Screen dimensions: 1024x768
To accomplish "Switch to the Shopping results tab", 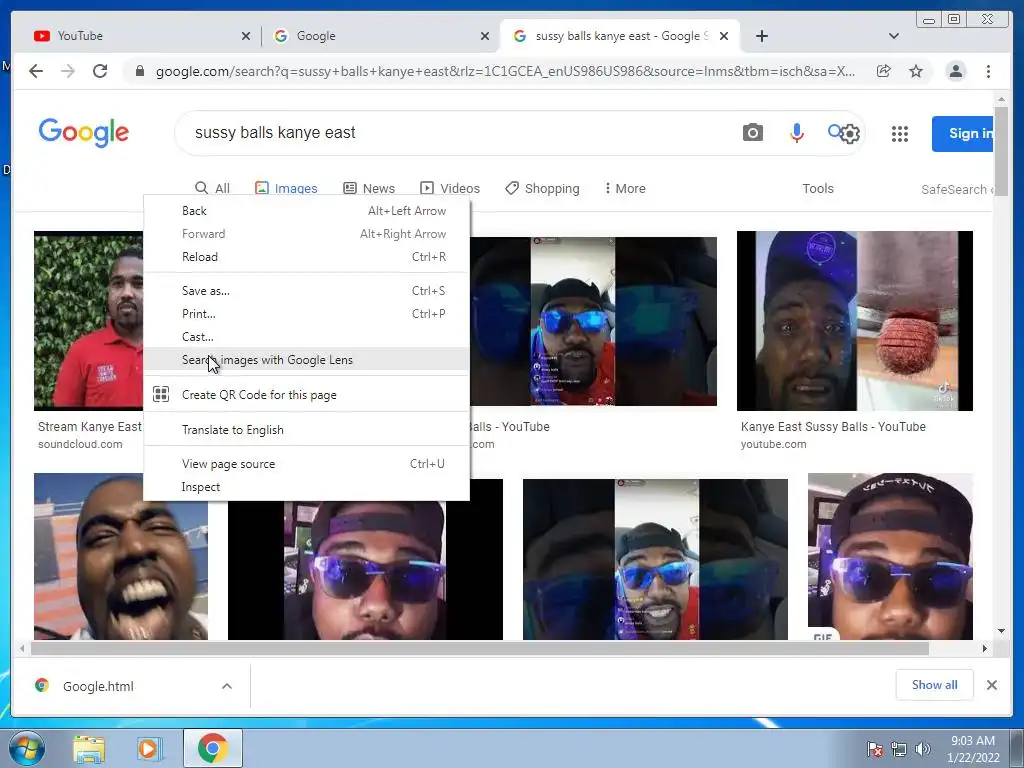I will pos(542,188).
